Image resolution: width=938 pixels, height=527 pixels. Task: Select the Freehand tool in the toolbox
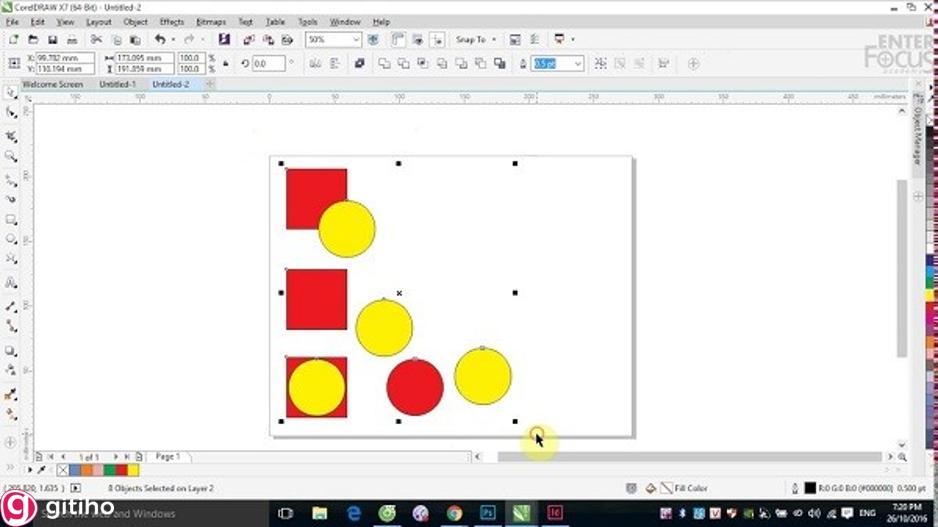11,179
